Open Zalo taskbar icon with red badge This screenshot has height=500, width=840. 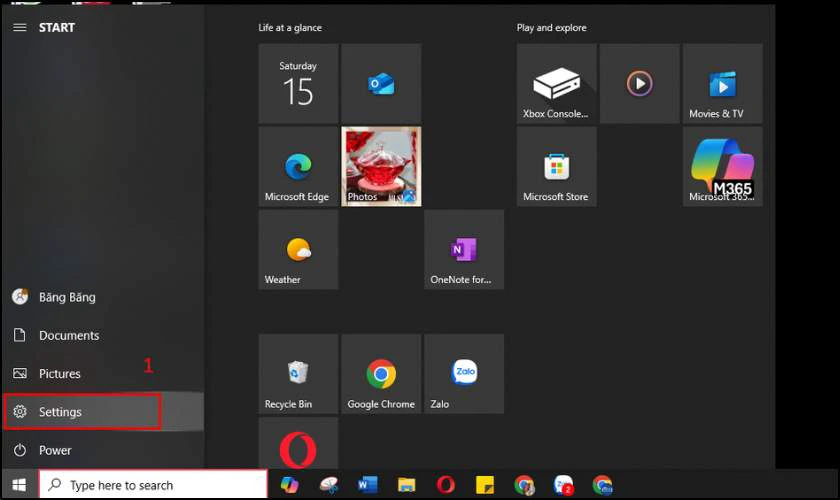click(x=564, y=485)
